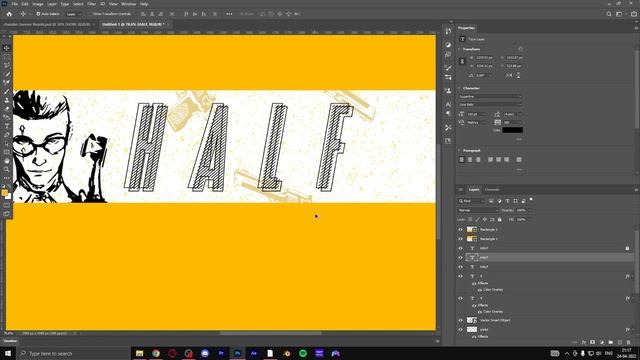Viewport: 640px width, 360px height.
Task: Open the Window menu
Action: [x=128, y=4]
